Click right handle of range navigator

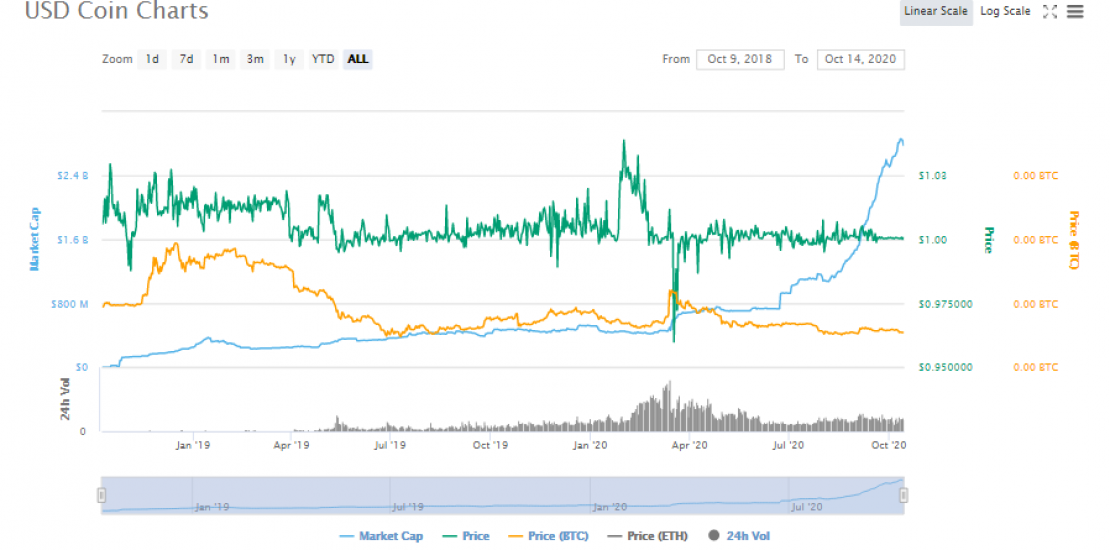[903, 495]
